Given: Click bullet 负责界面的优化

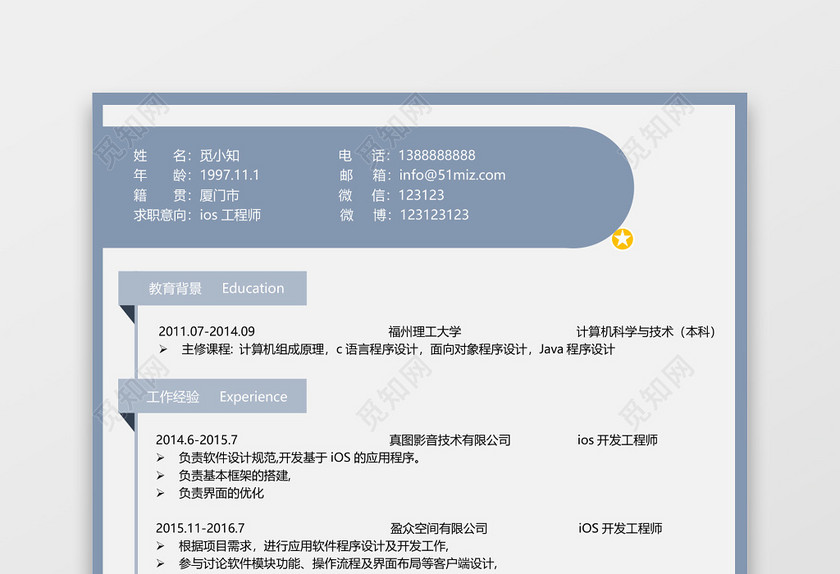Looking at the screenshot, I should (221, 493).
